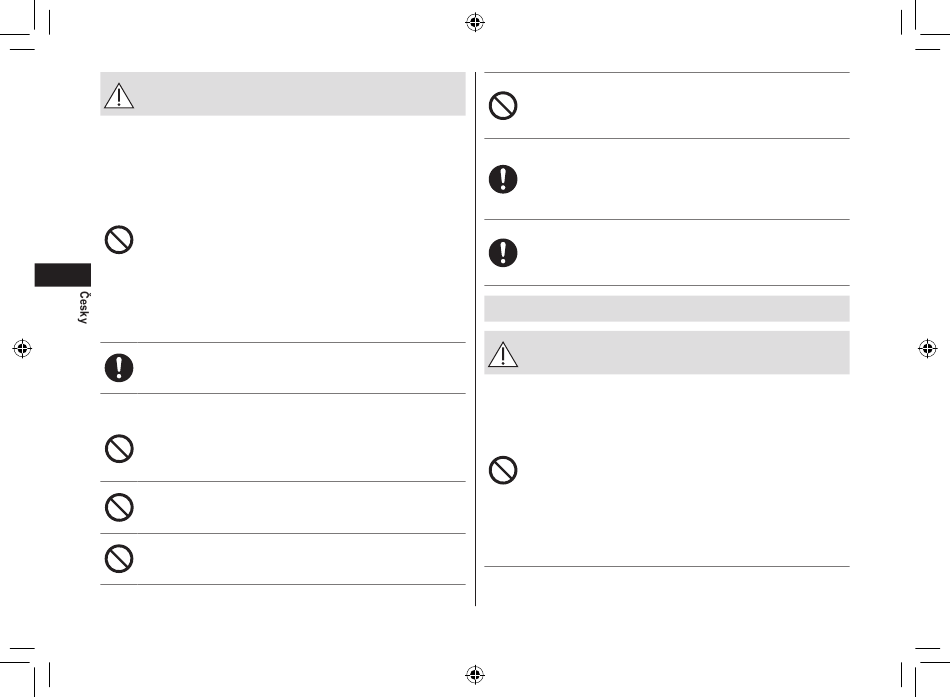Select the prohibition symbol below the right warning banner

tap(503, 470)
